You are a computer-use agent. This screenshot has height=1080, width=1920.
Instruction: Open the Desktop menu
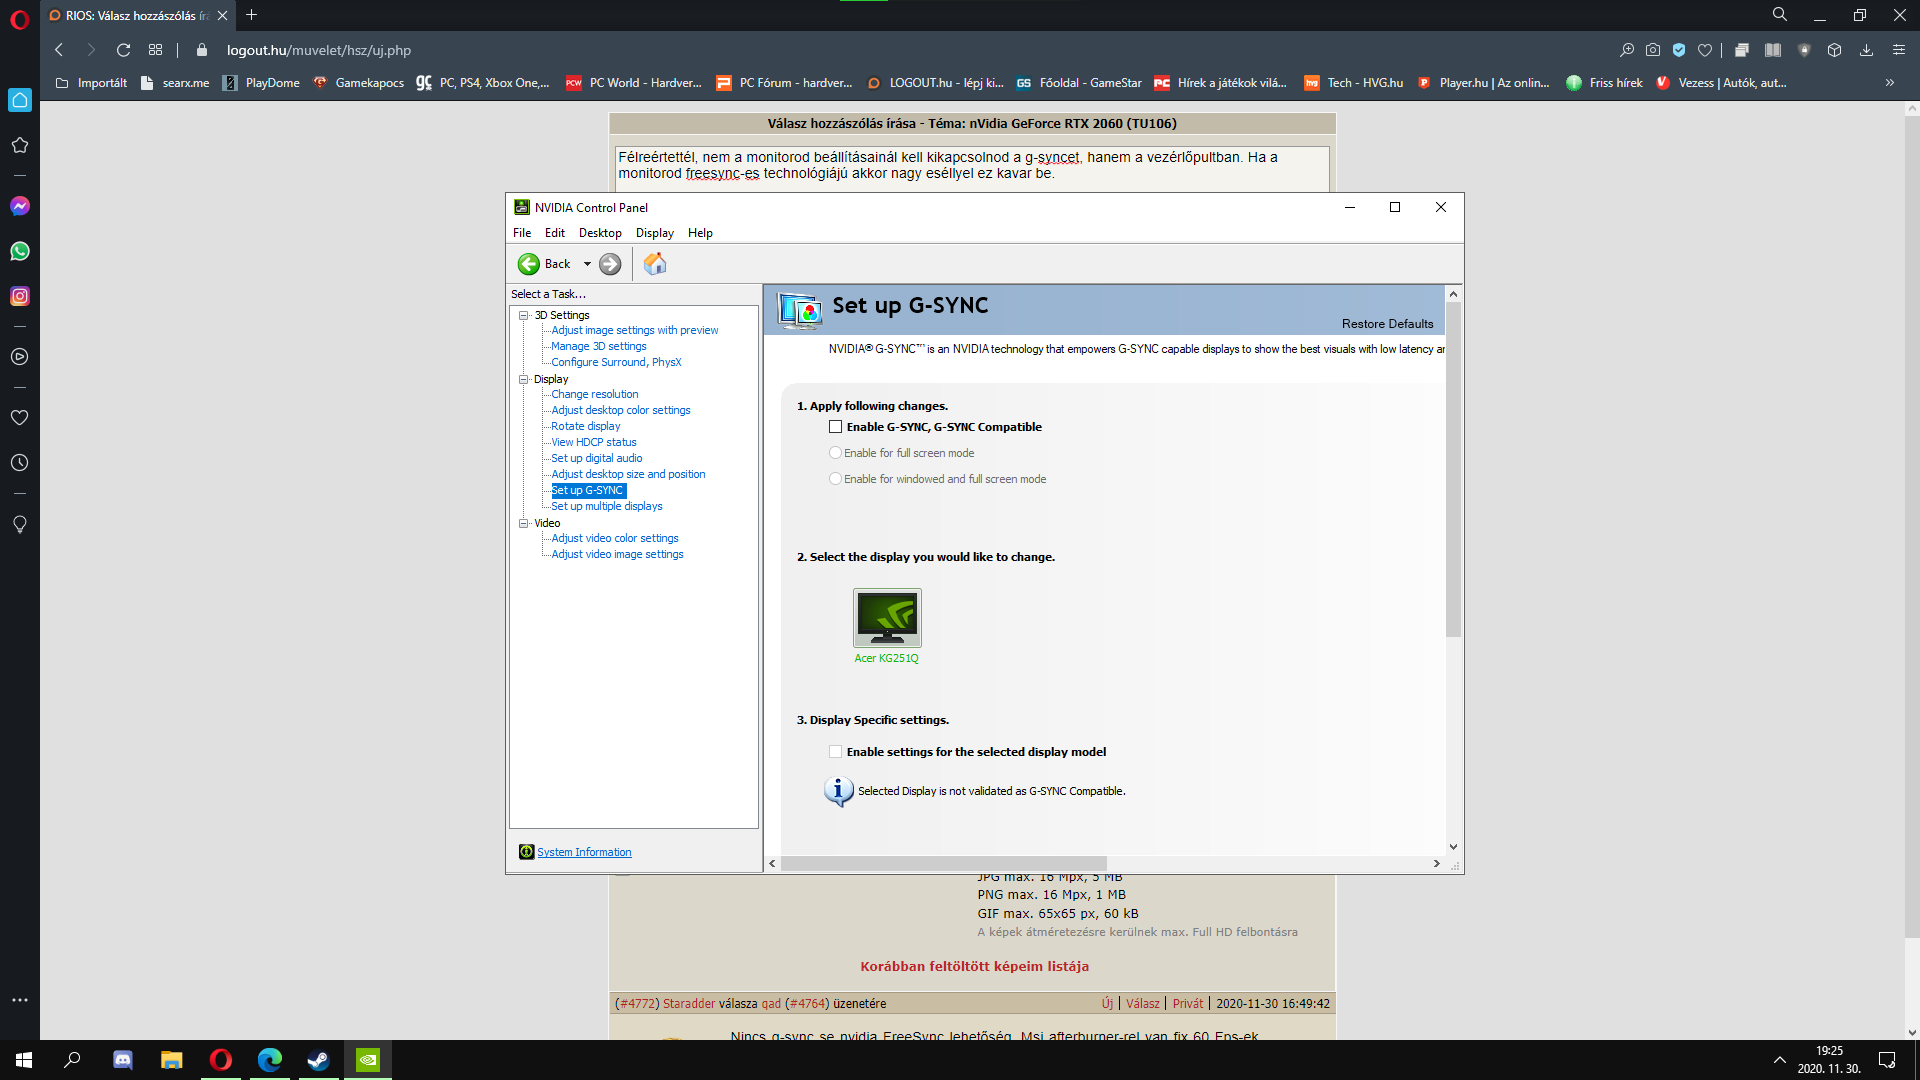[x=600, y=233]
